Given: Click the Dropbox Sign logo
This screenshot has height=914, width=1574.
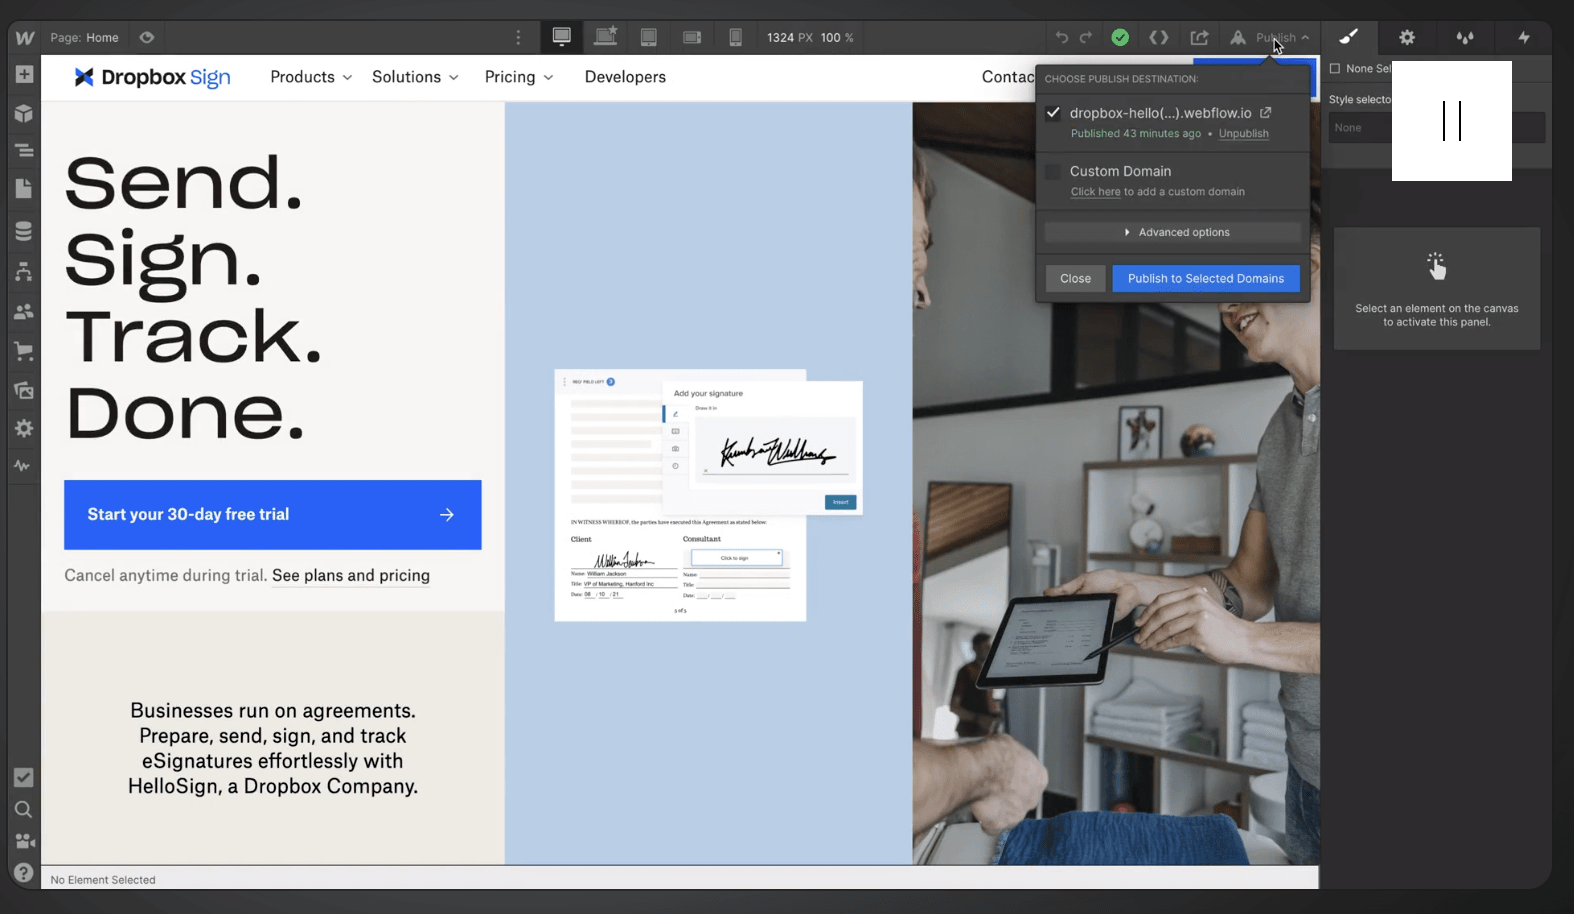Looking at the screenshot, I should (152, 77).
